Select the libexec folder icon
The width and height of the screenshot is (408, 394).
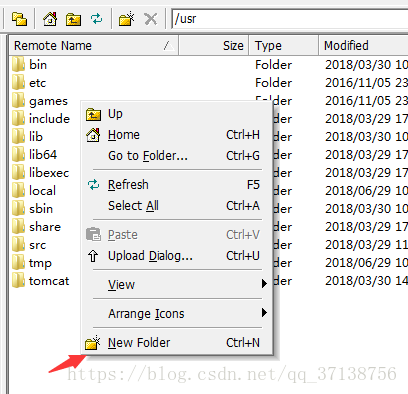coord(18,172)
